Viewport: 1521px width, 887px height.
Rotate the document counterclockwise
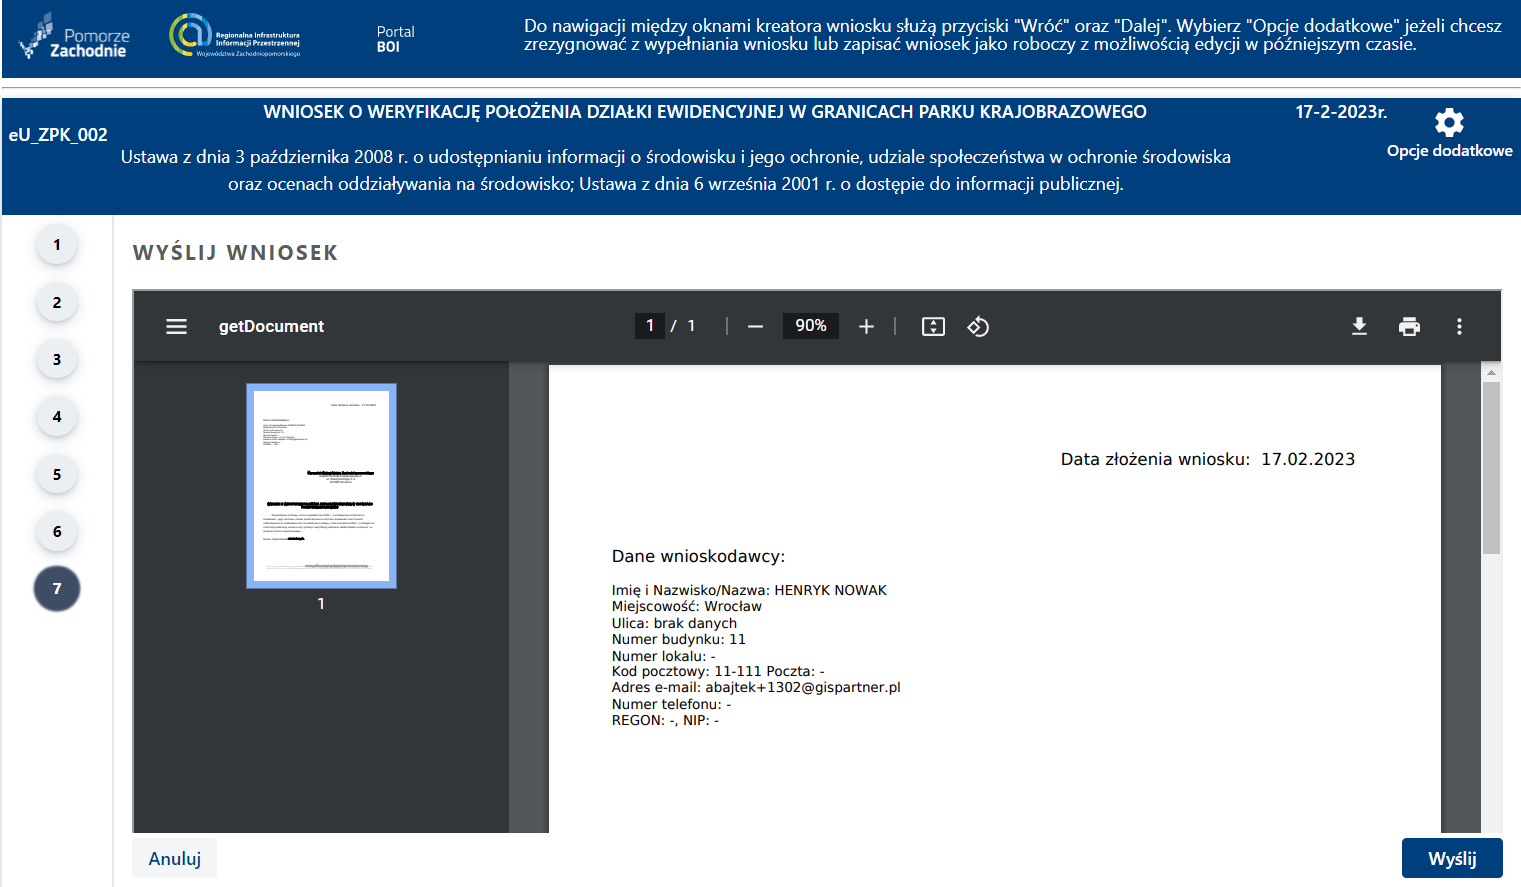coord(978,327)
